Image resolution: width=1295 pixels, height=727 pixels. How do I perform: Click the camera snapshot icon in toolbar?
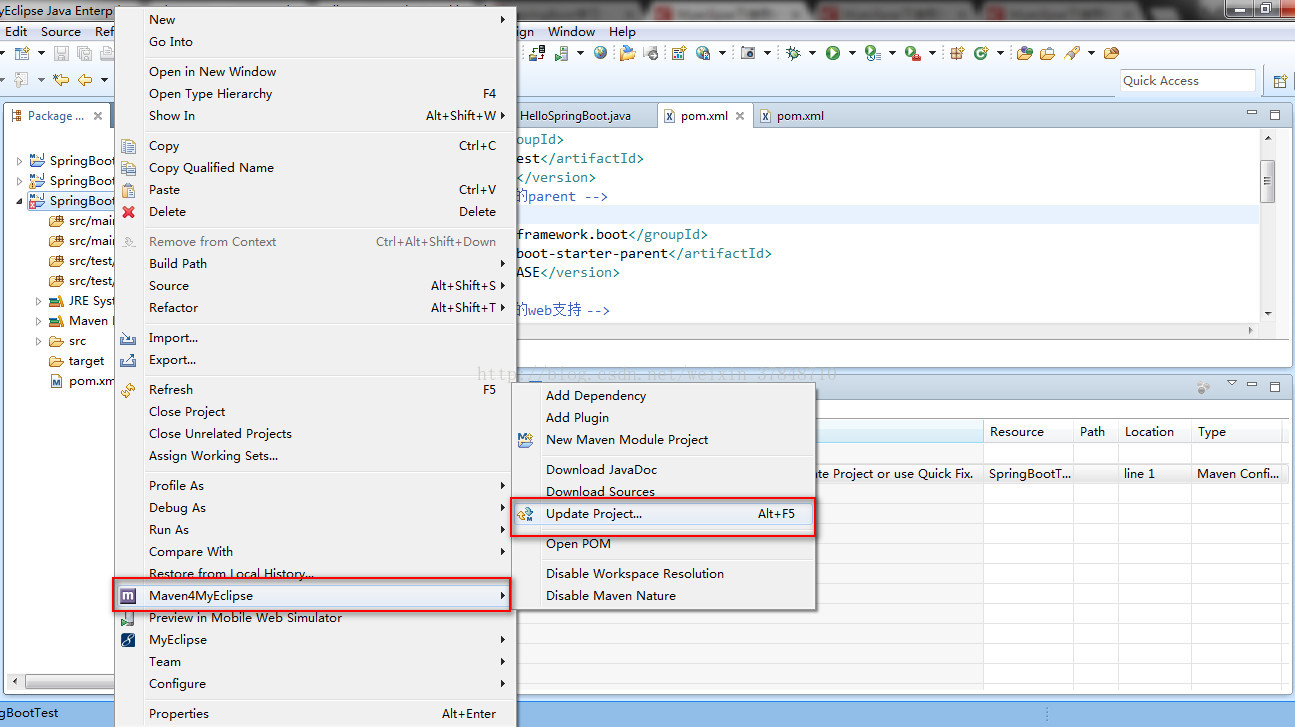pyautogui.click(x=747, y=53)
